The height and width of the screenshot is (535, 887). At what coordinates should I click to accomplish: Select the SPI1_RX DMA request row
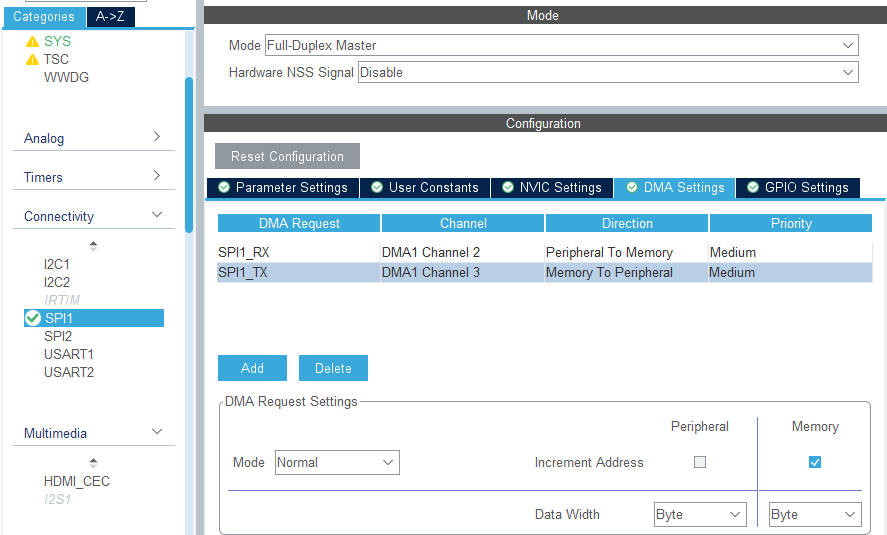(298, 253)
